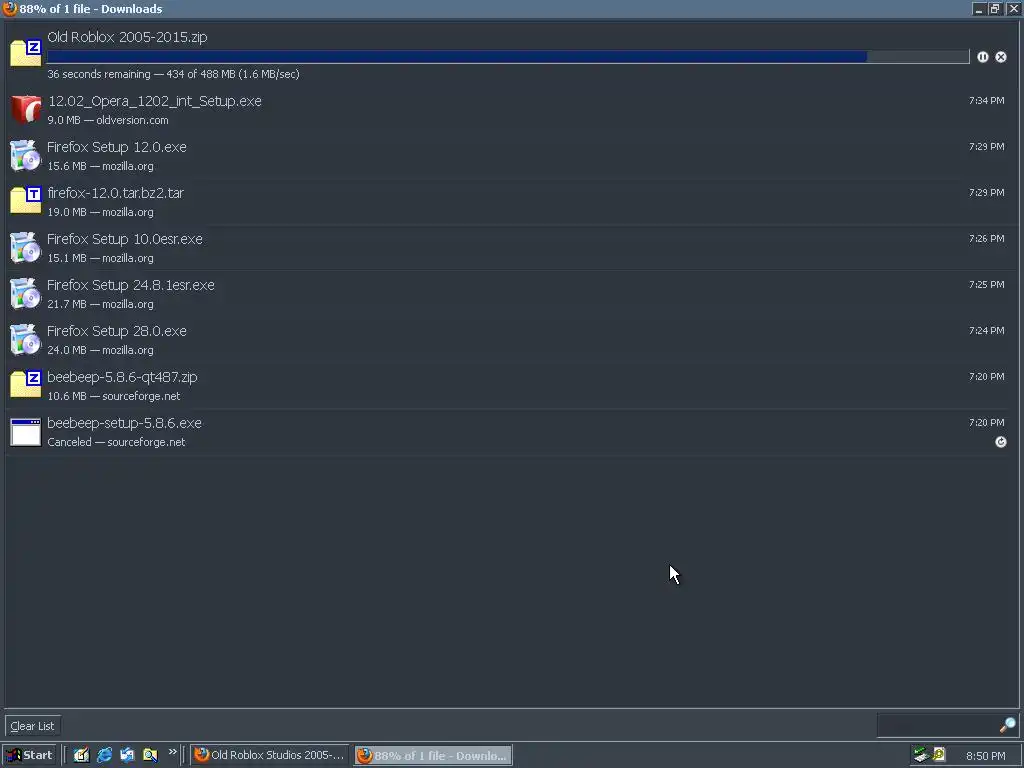Expand the Quick Launch overflow chevron
The image size is (1024, 768).
click(x=172, y=752)
